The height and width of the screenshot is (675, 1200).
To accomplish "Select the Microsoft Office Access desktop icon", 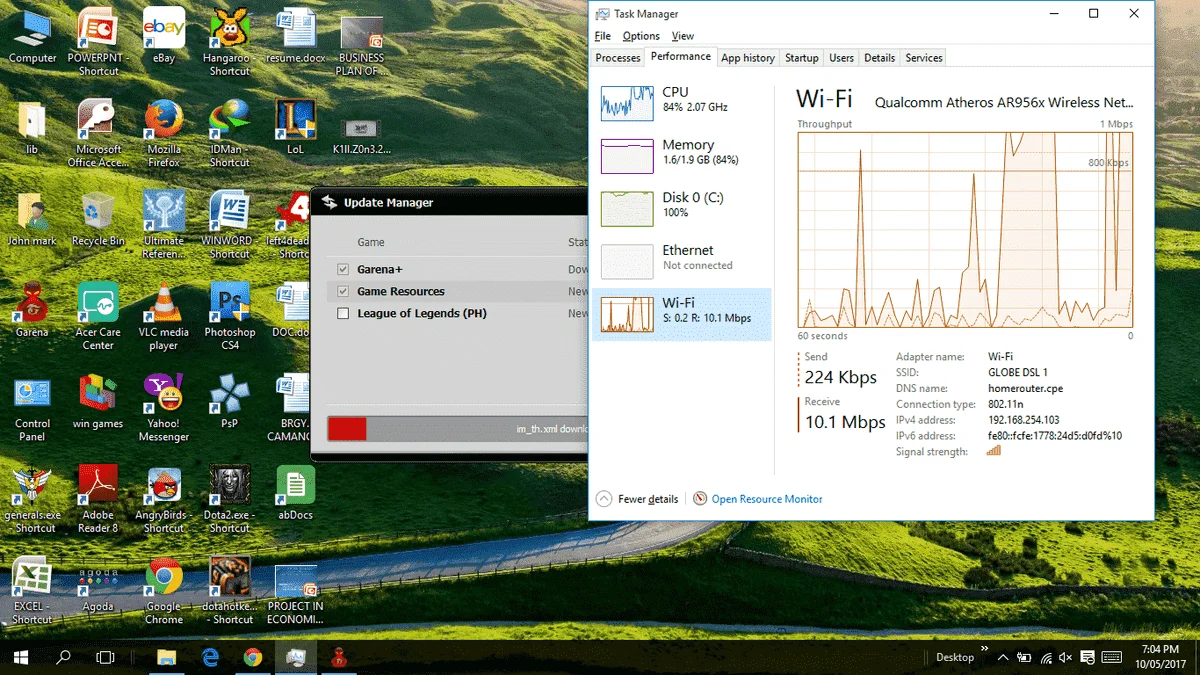I will (98, 132).
